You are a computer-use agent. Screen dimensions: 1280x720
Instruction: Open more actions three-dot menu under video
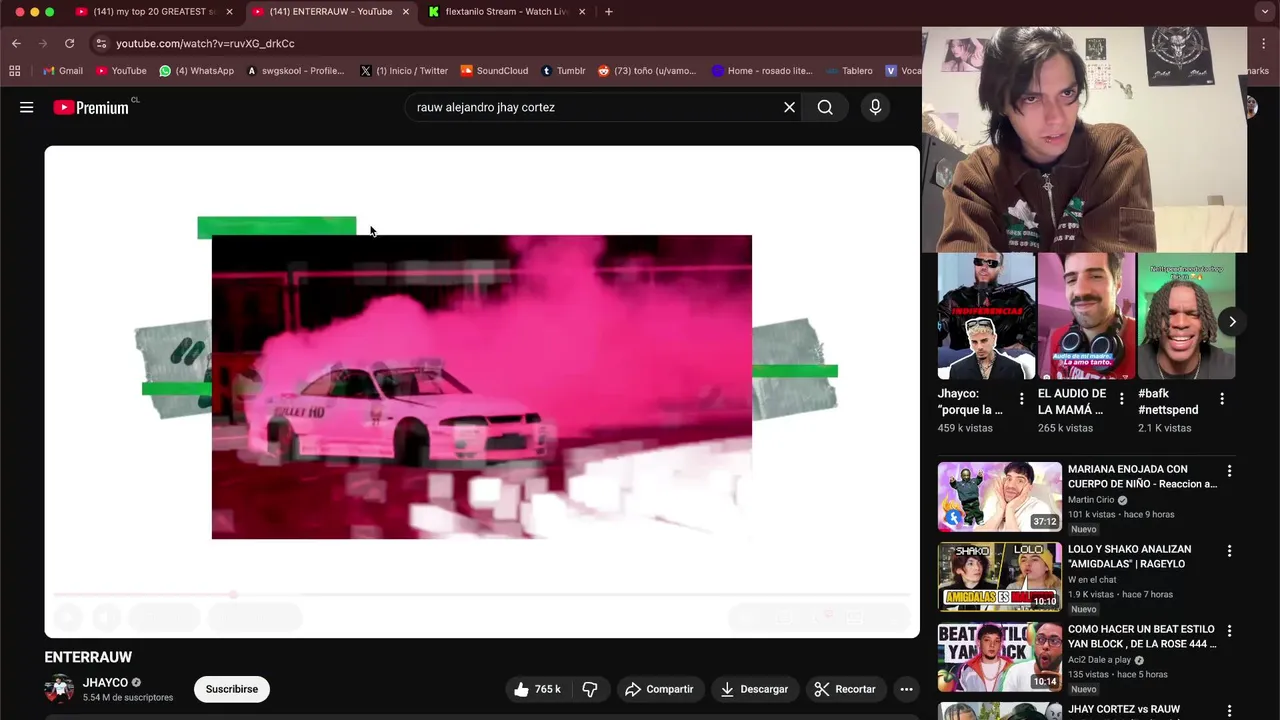(906, 689)
